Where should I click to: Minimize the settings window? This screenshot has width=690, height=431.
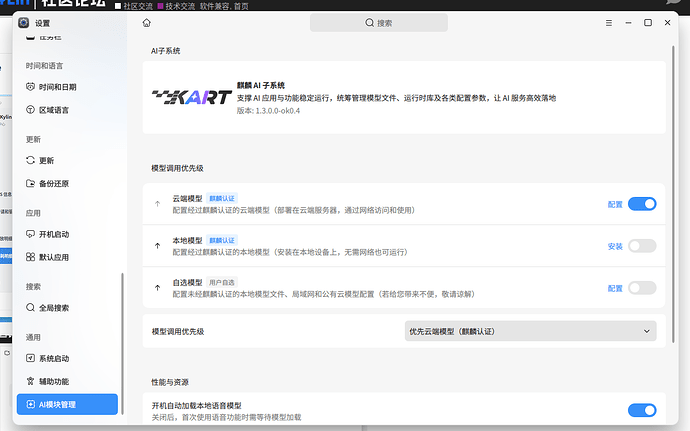coord(628,23)
